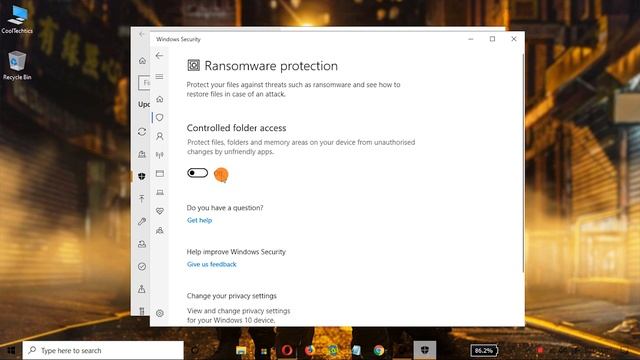Open Delivery Optimization in Settings window
This screenshot has width=640, height=360.
142,154
